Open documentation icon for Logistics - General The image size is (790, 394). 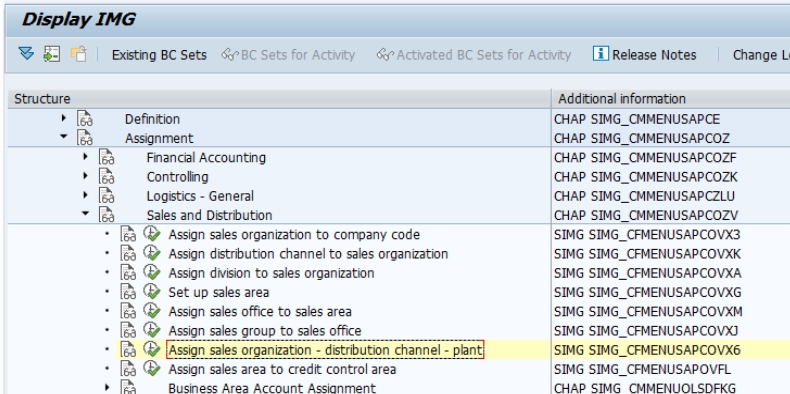pyautogui.click(x=107, y=195)
